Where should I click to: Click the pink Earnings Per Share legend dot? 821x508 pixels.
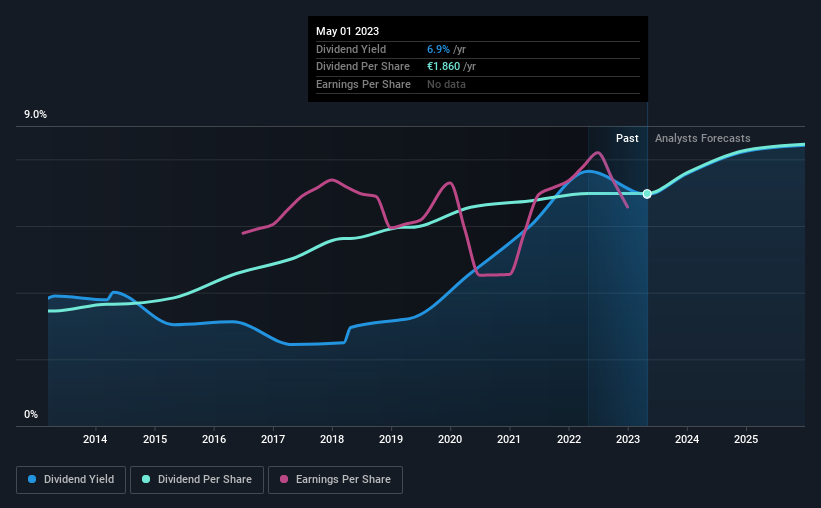[x=284, y=479]
